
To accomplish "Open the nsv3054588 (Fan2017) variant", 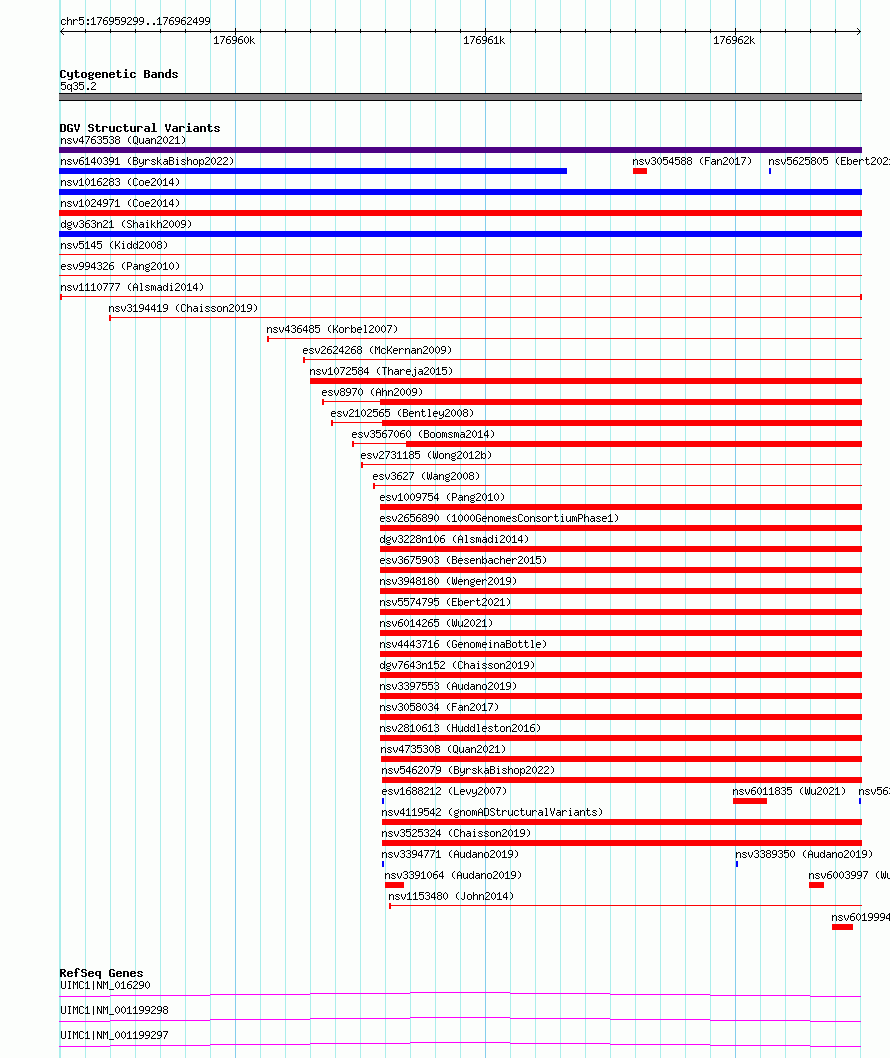I will pyautogui.click(x=692, y=161).
